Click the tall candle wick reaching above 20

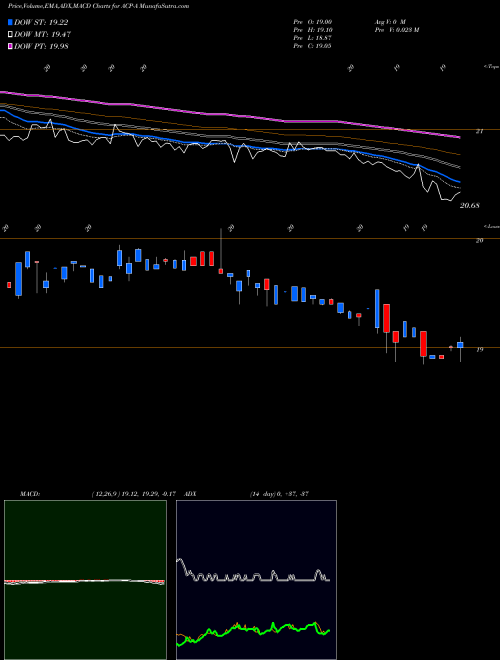221,251
